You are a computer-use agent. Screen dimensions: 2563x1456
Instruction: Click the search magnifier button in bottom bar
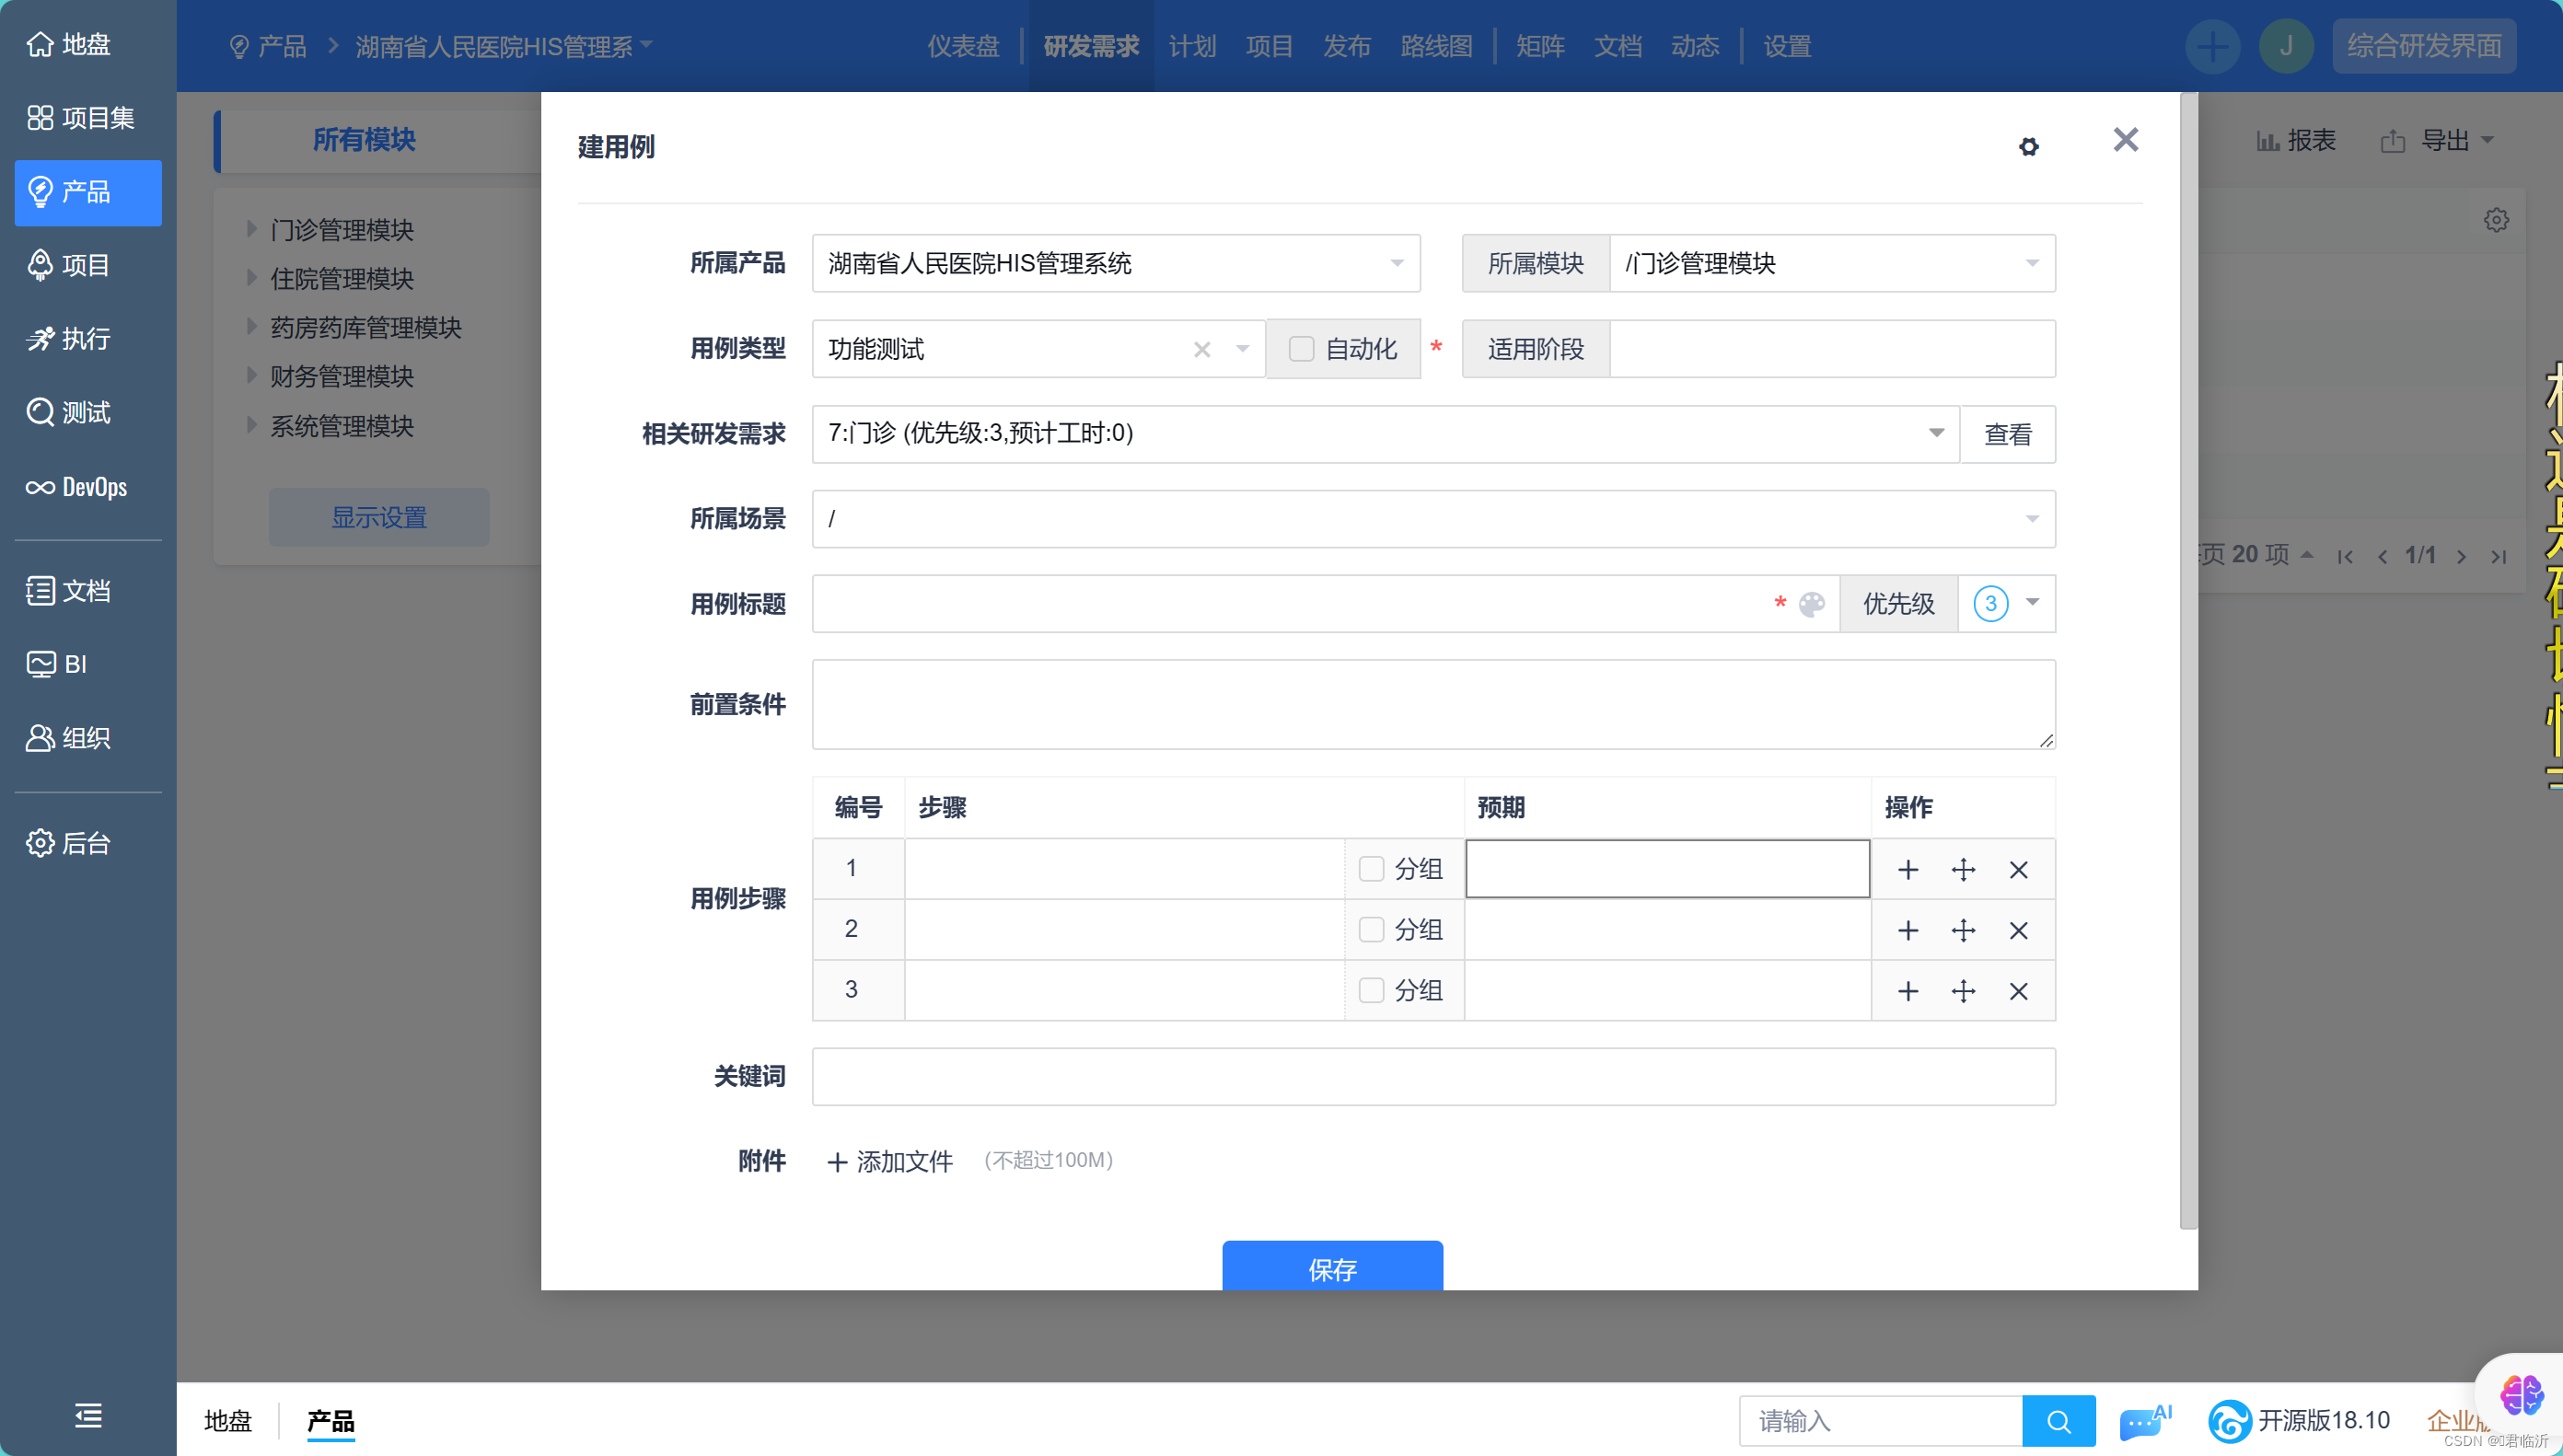(x=2057, y=1421)
